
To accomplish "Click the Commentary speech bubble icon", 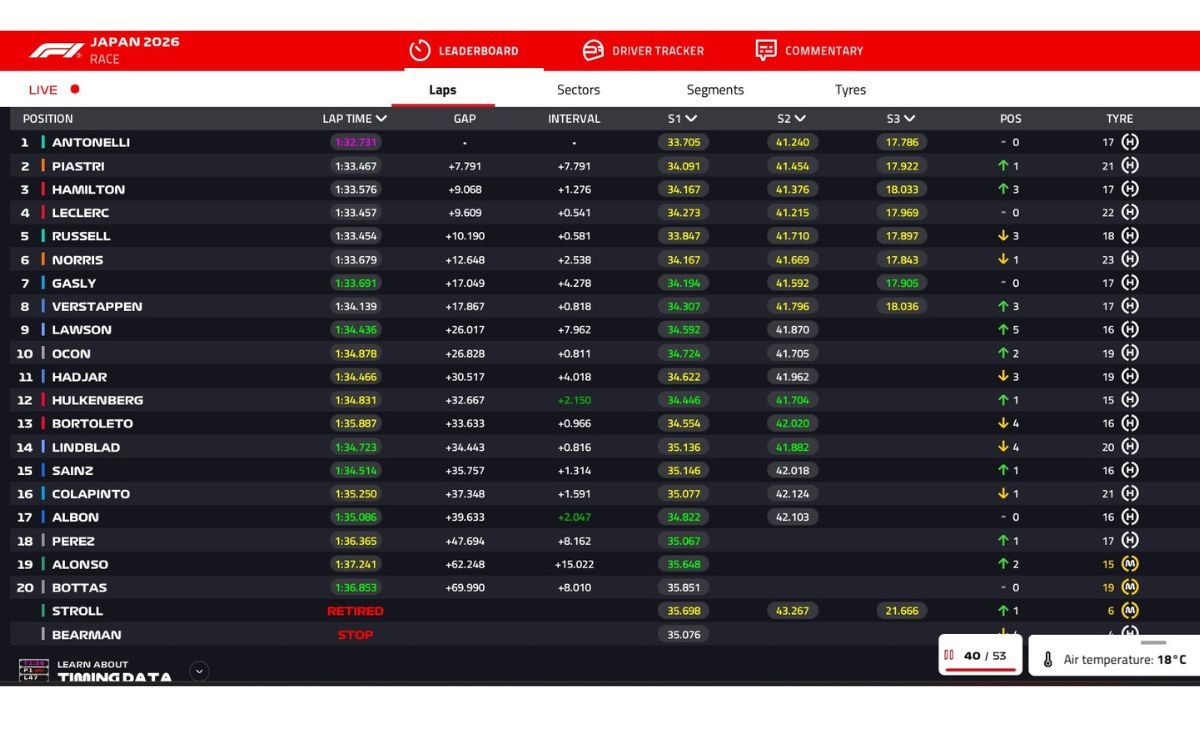I will click(x=766, y=50).
